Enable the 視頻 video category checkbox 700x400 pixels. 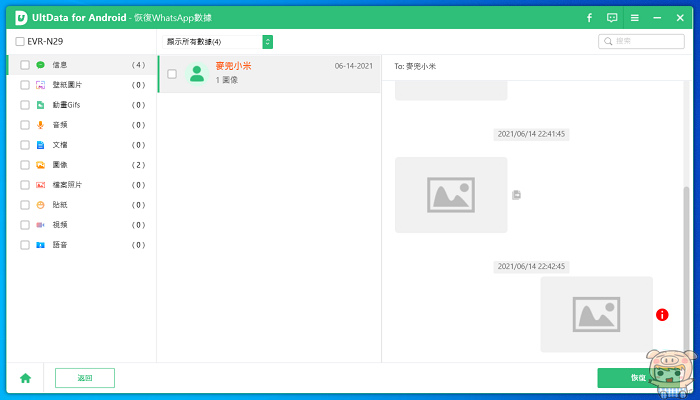coord(25,225)
